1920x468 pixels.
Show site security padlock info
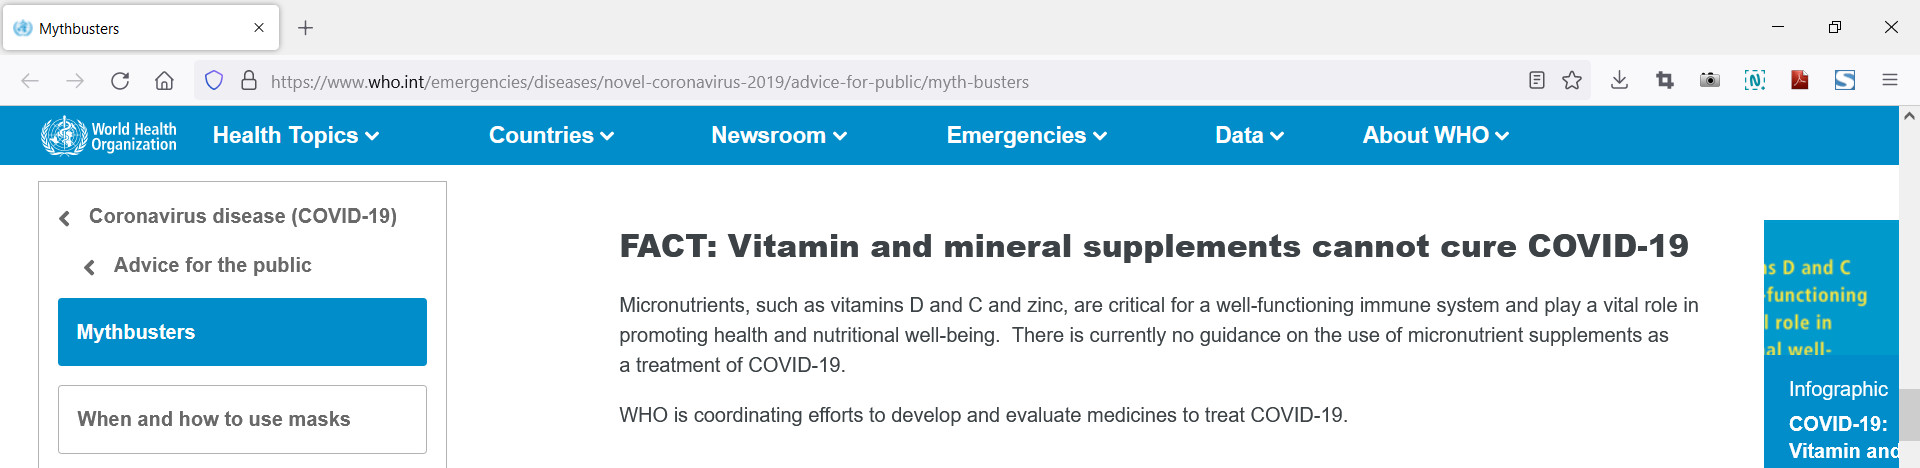tap(249, 81)
